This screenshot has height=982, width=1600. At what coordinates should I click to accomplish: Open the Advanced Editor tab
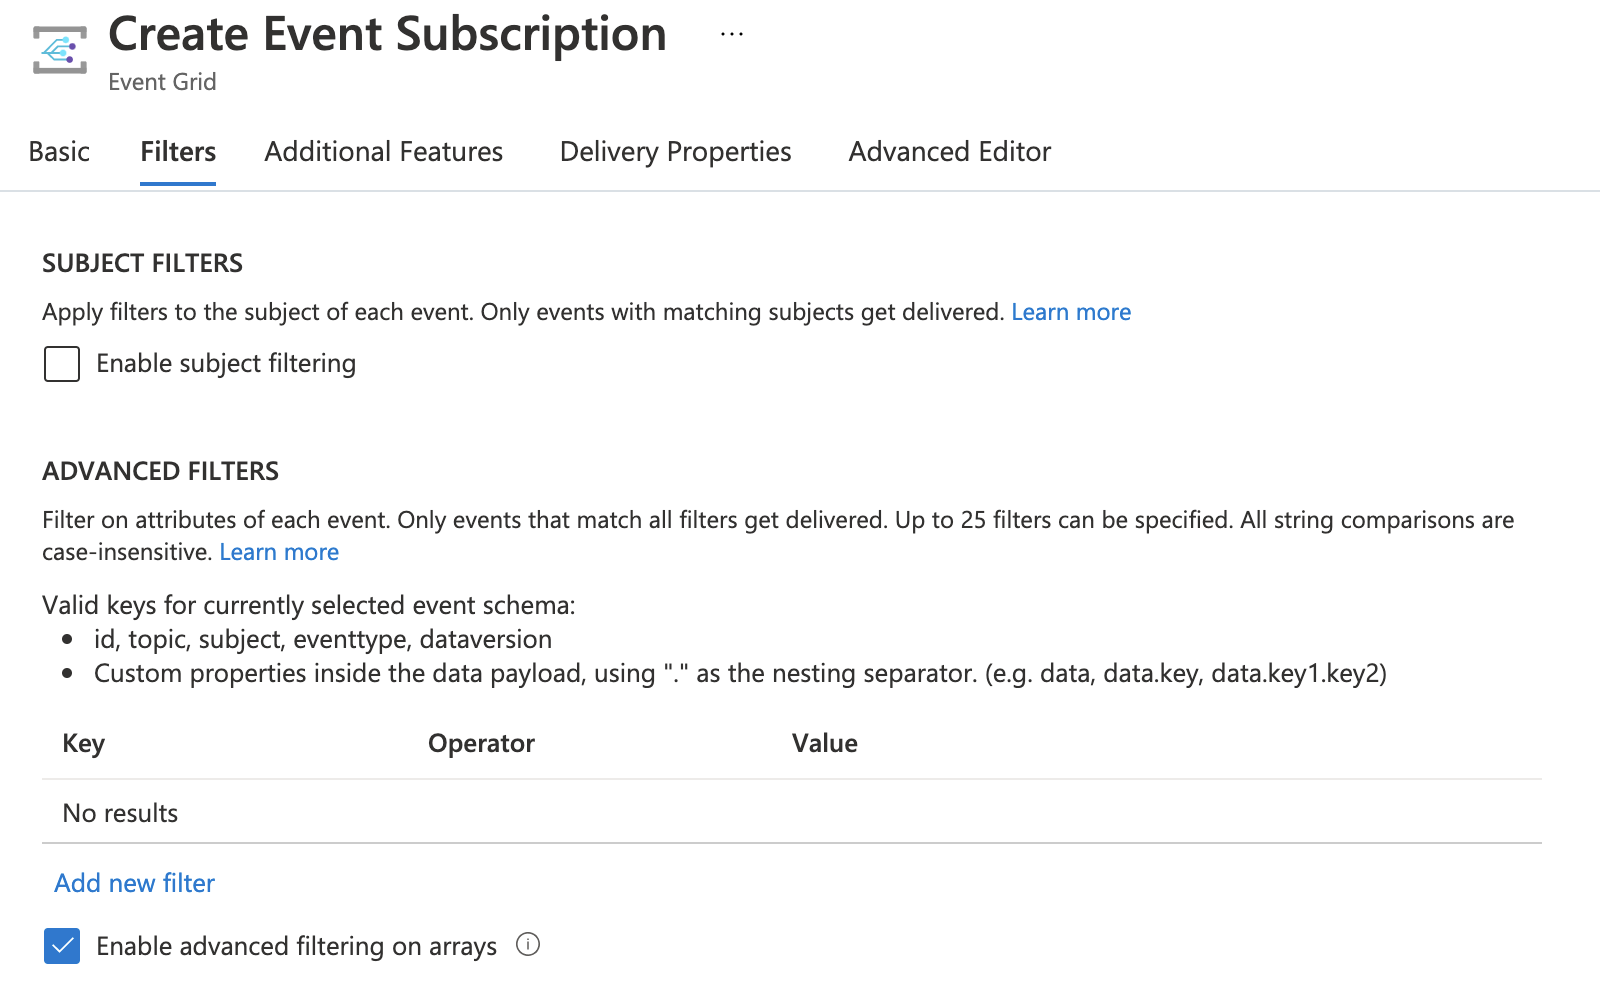[x=950, y=152]
